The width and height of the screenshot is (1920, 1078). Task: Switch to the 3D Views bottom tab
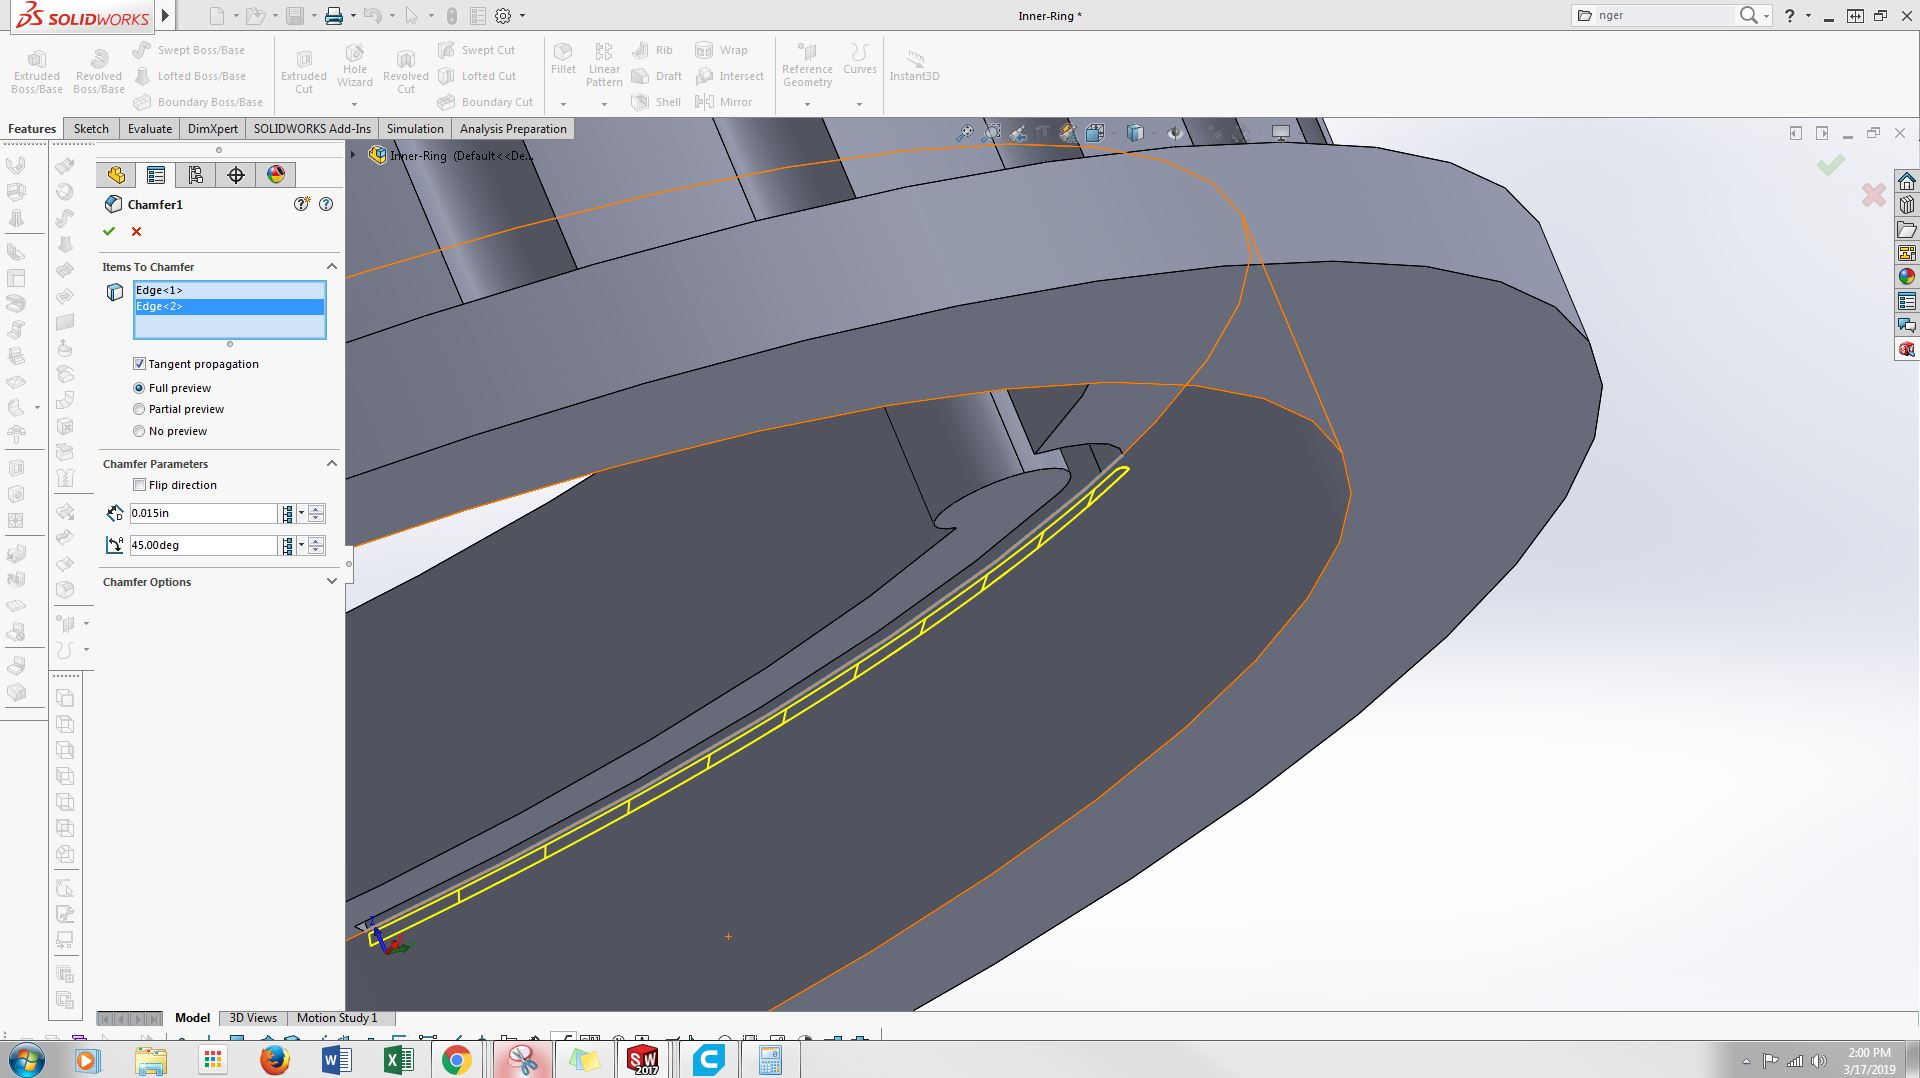coord(253,1018)
